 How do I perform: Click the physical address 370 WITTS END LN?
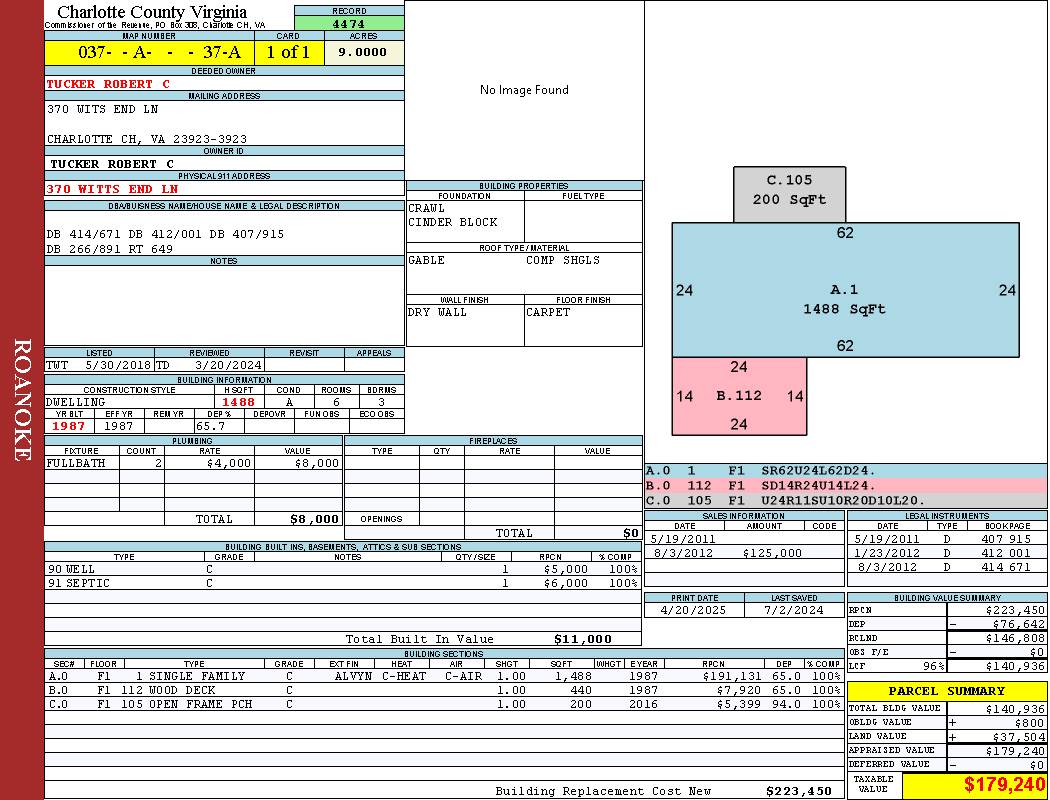click(x=112, y=188)
